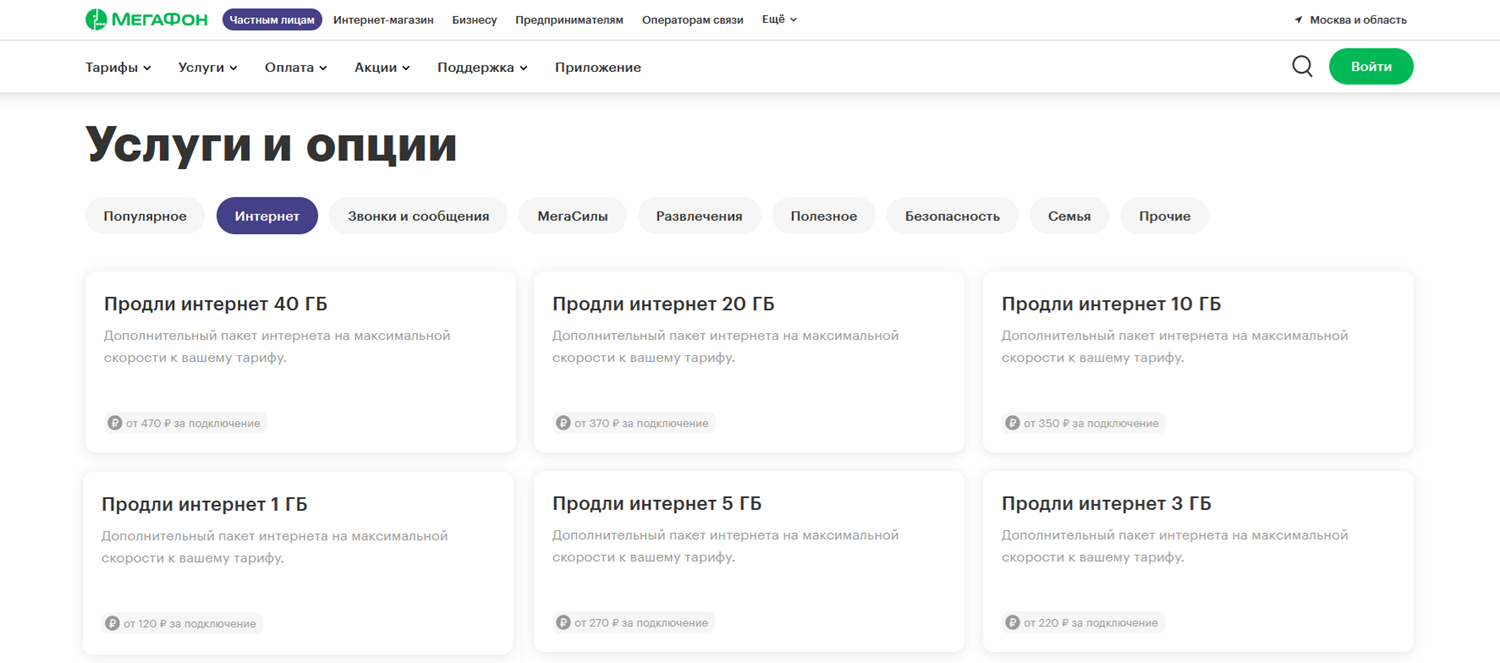Switch to Безопасность tab
This screenshot has width=1500, height=663.
(x=952, y=216)
